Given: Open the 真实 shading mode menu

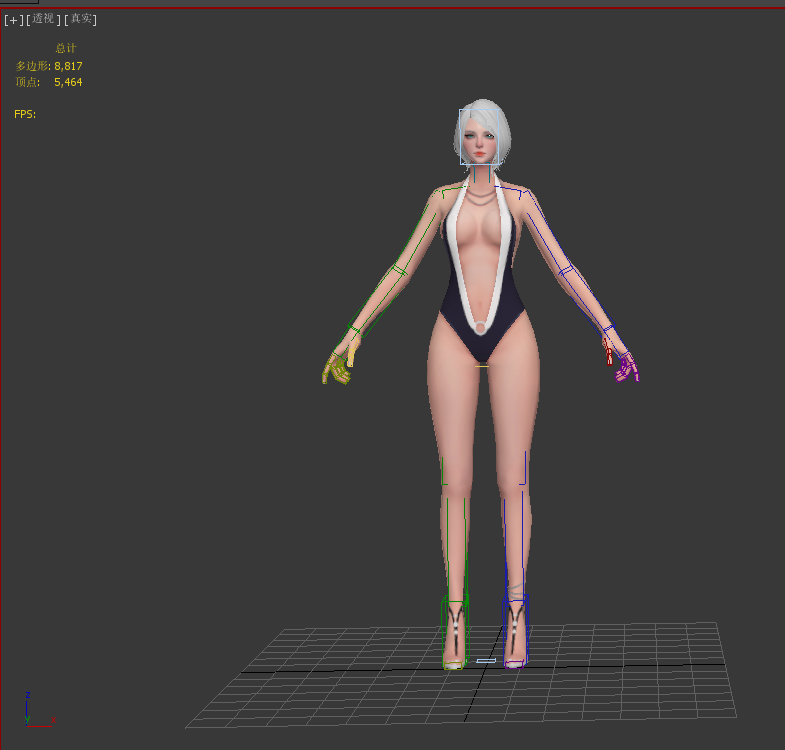Looking at the screenshot, I should pos(81,19).
